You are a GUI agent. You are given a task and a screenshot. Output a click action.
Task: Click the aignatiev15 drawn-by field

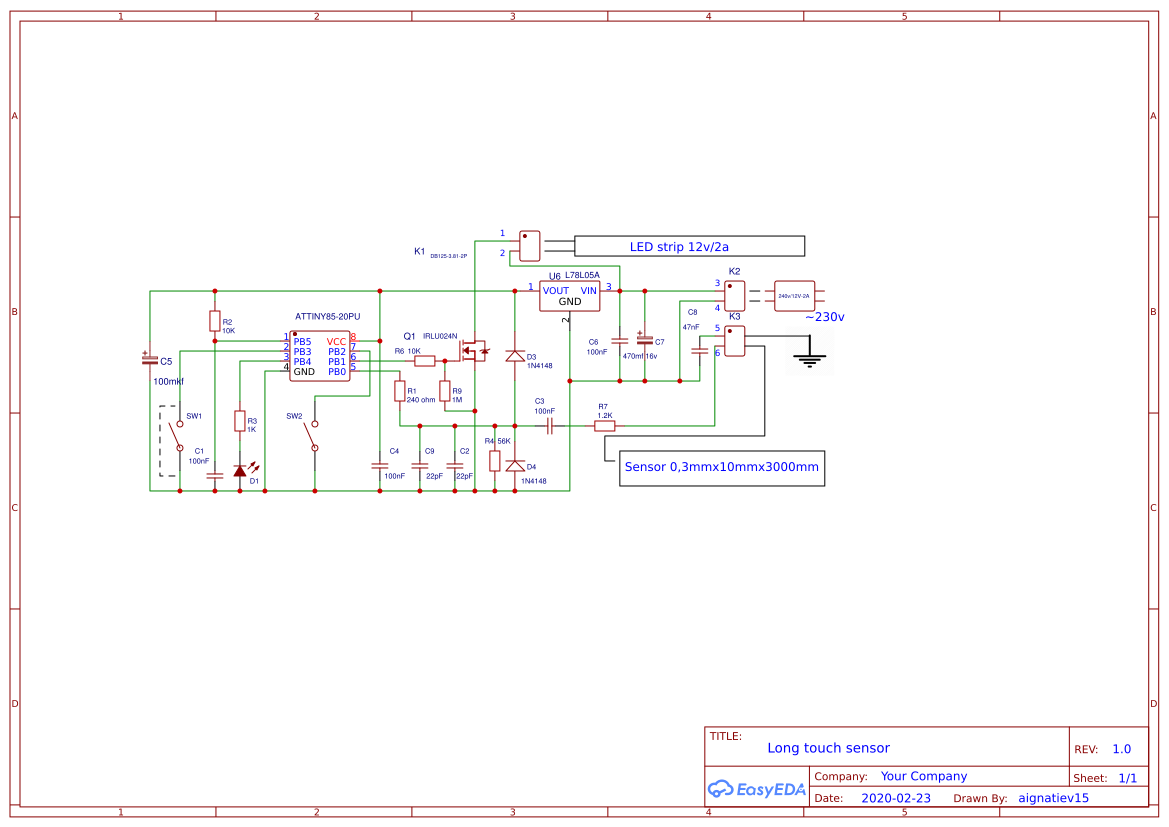1053,798
